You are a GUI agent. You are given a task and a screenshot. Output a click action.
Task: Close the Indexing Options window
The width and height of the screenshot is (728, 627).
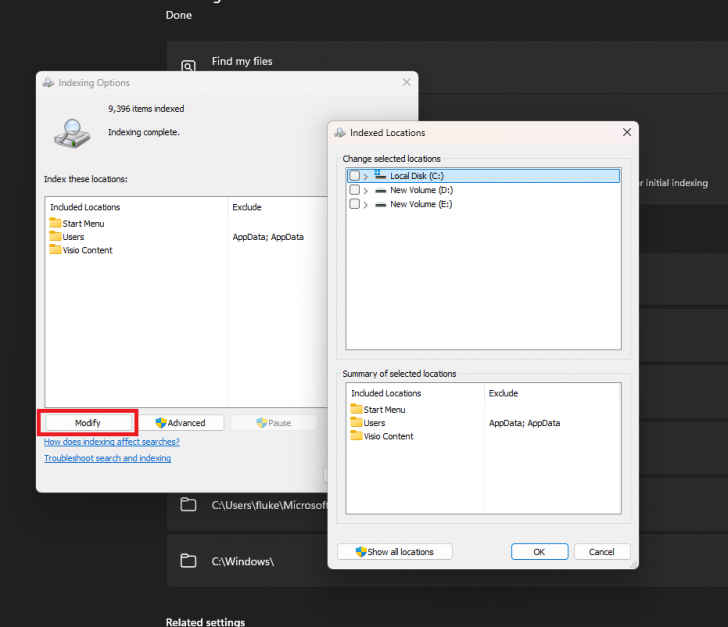click(406, 82)
